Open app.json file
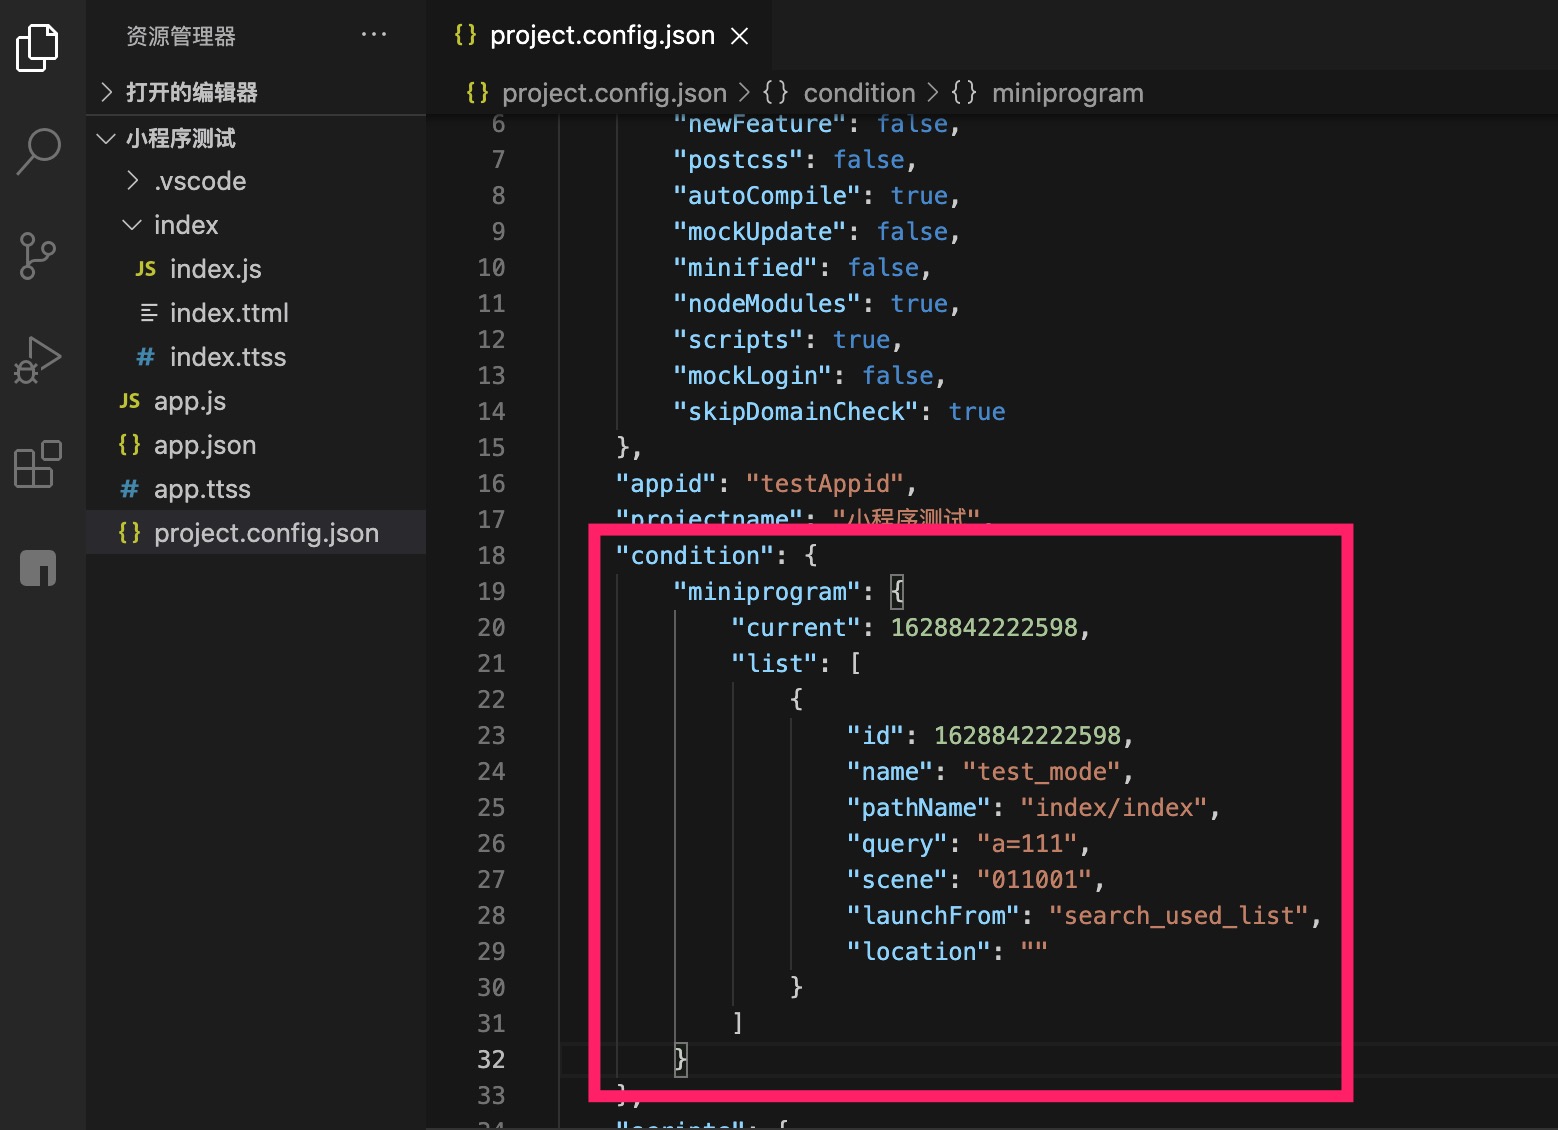1558x1130 pixels. click(256, 445)
